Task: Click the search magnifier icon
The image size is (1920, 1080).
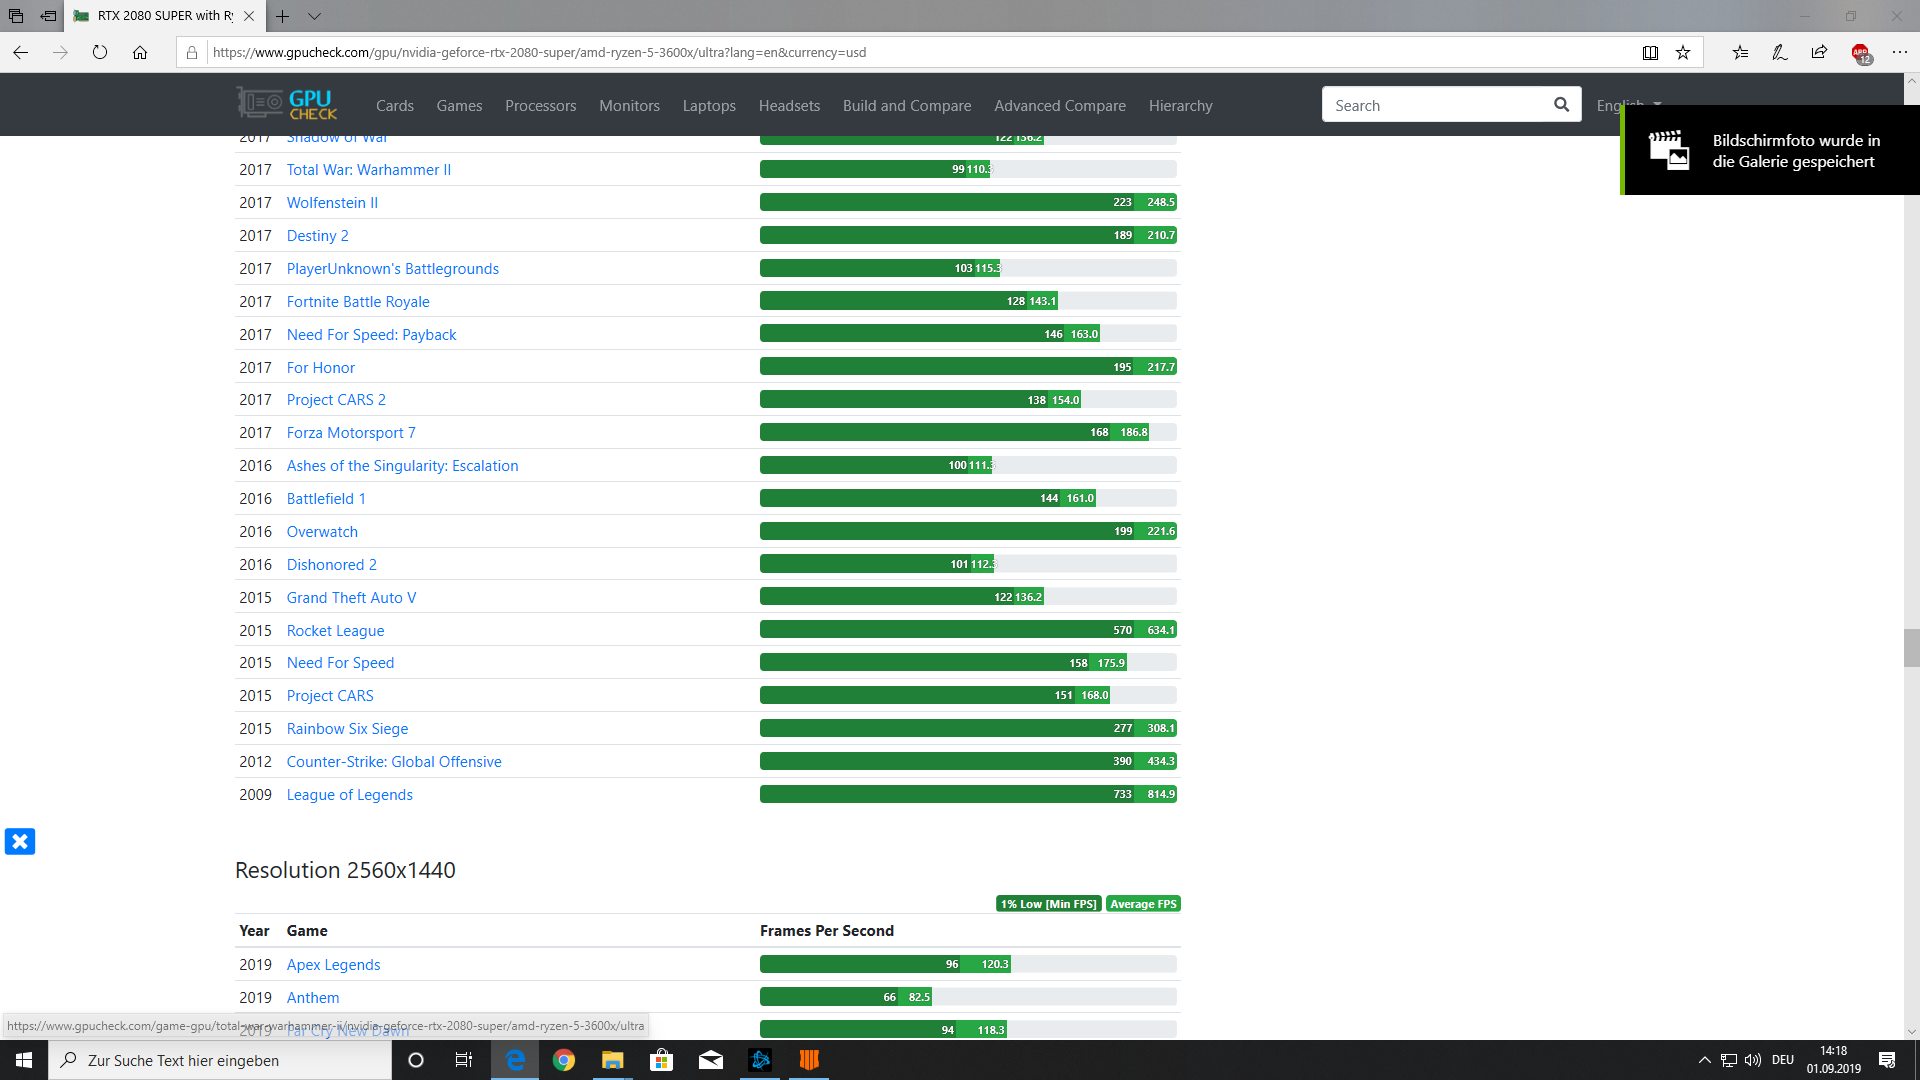Action: [1561, 105]
